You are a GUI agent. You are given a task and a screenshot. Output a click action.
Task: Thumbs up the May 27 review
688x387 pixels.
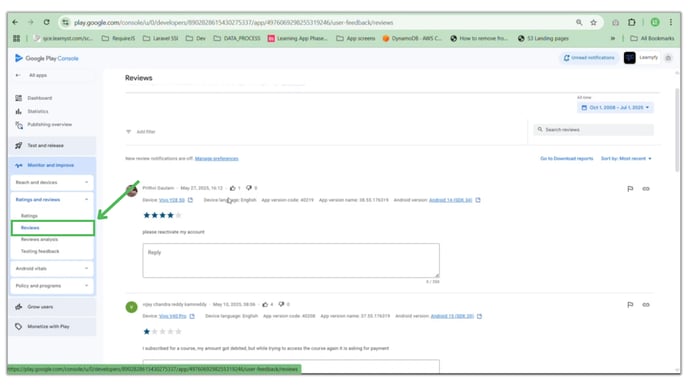[x=233, y=188]
